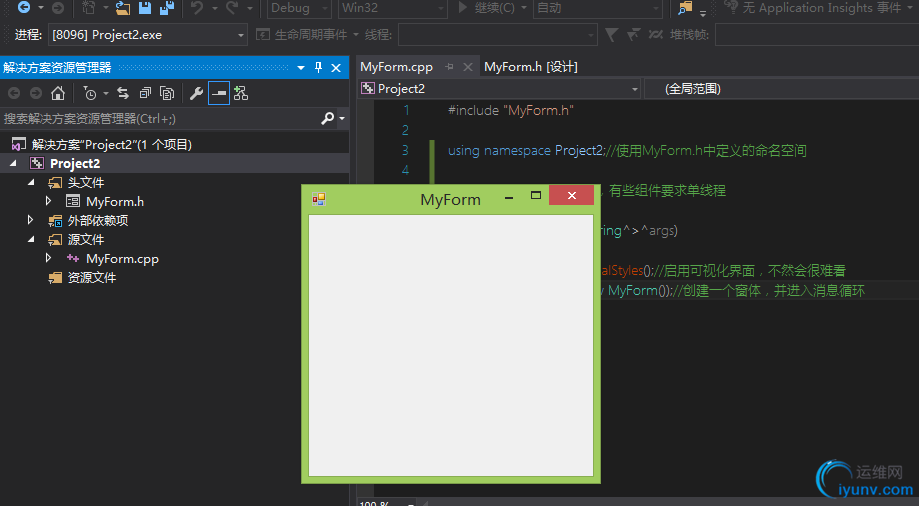Click the toggle thread marking icon
The image size is (919, 506).
click(x=655, y=35)
